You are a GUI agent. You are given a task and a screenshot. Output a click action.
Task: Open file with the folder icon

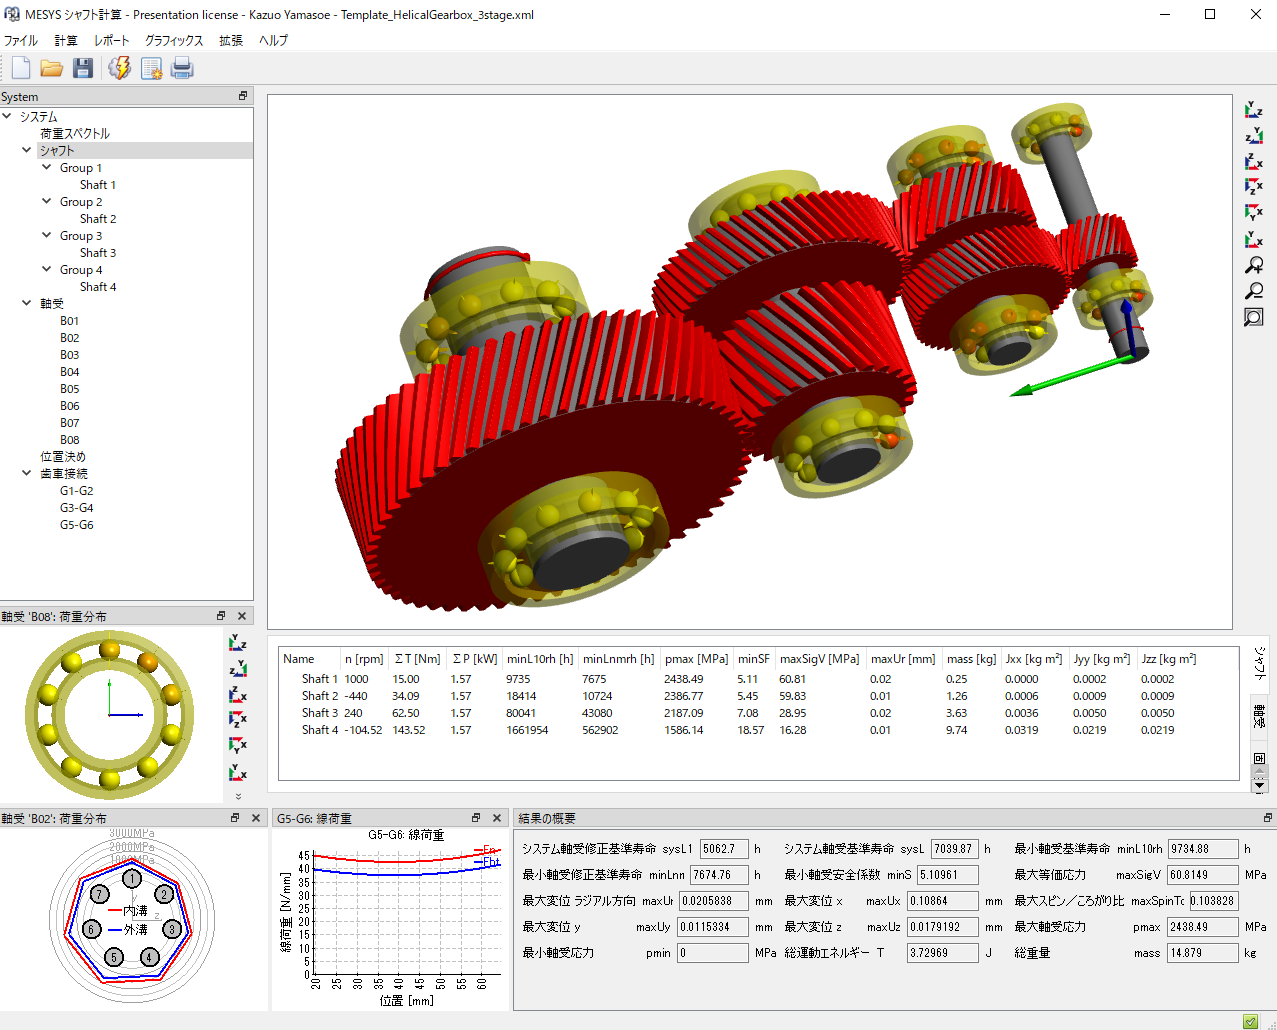pyautogui.click(x=52, y=68)
